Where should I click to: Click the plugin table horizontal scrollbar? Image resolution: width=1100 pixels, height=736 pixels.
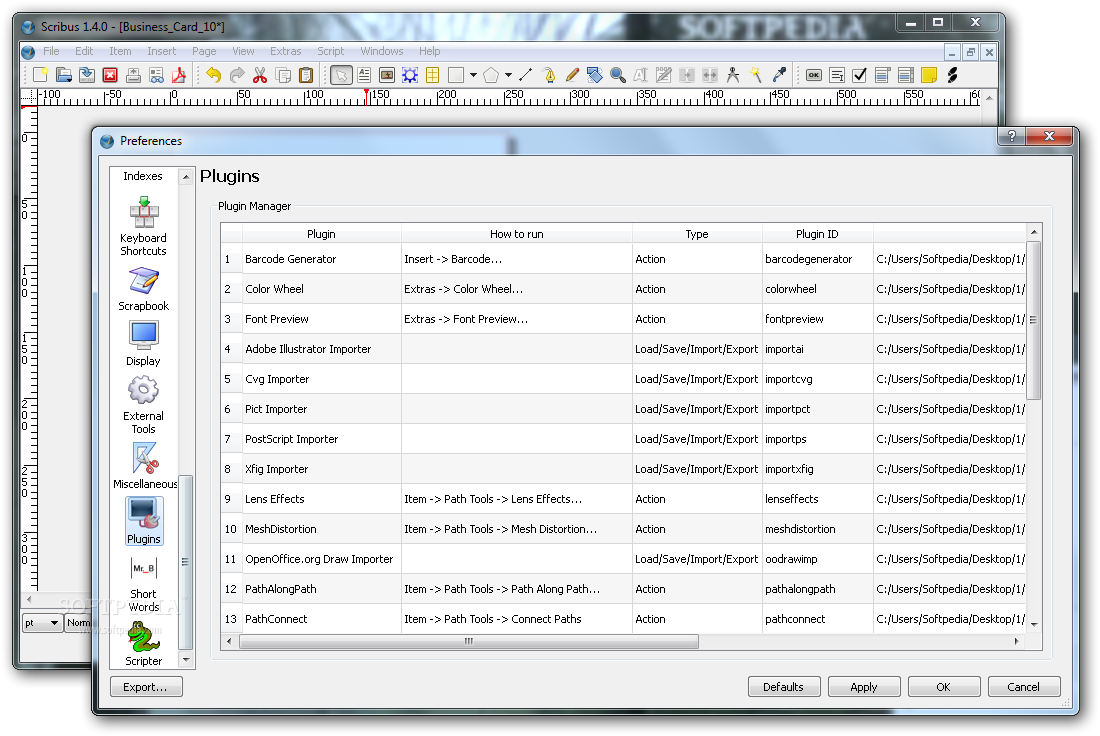coord(469,641)
